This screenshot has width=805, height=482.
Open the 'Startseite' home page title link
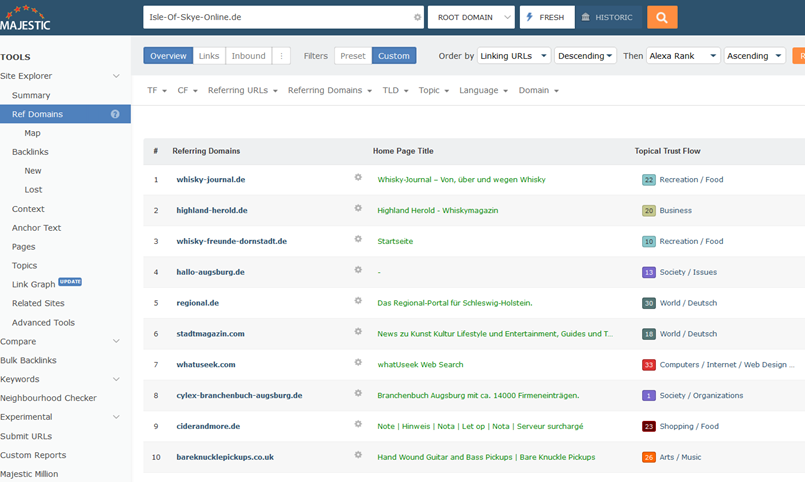click(x=395, y=241)
